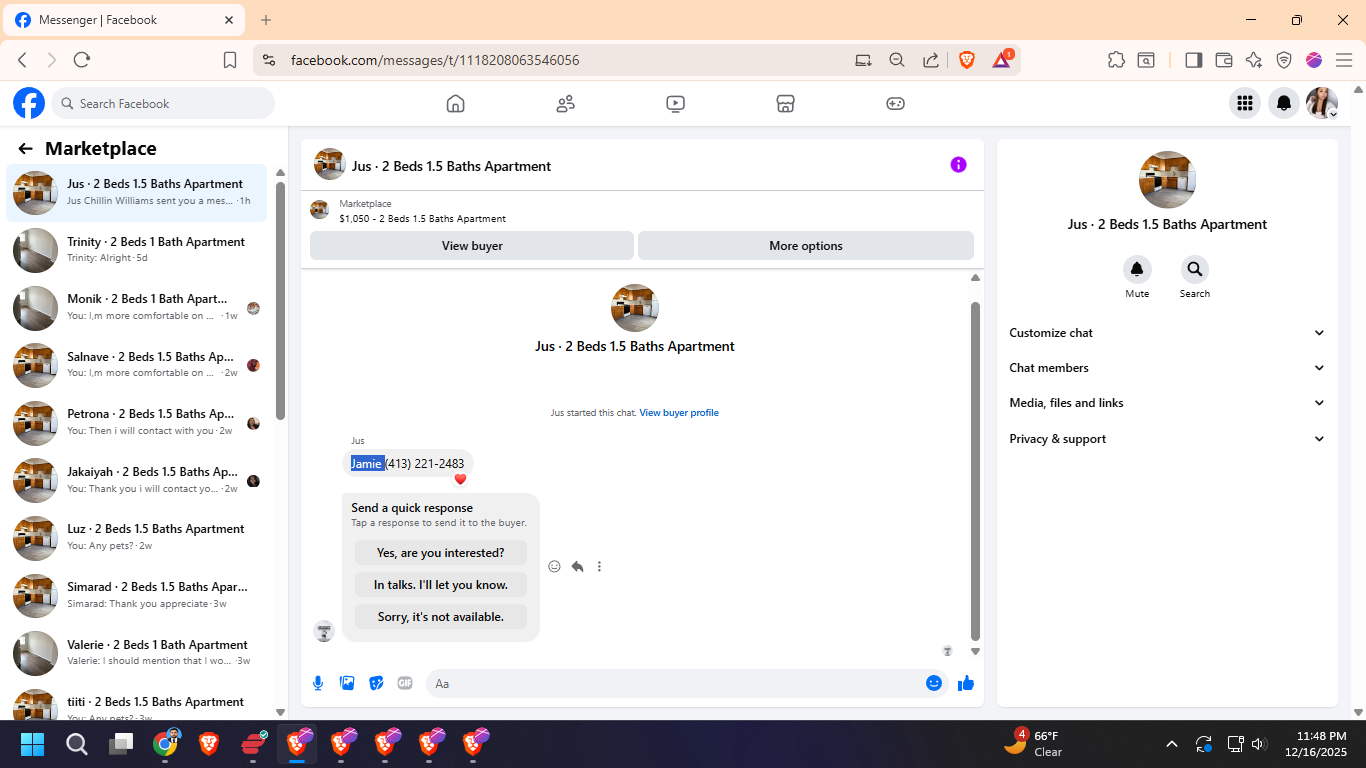Send a voice clip with the microphone icon
The height and width of the screenshot is (768, 1366).
(x=318, y=683)
